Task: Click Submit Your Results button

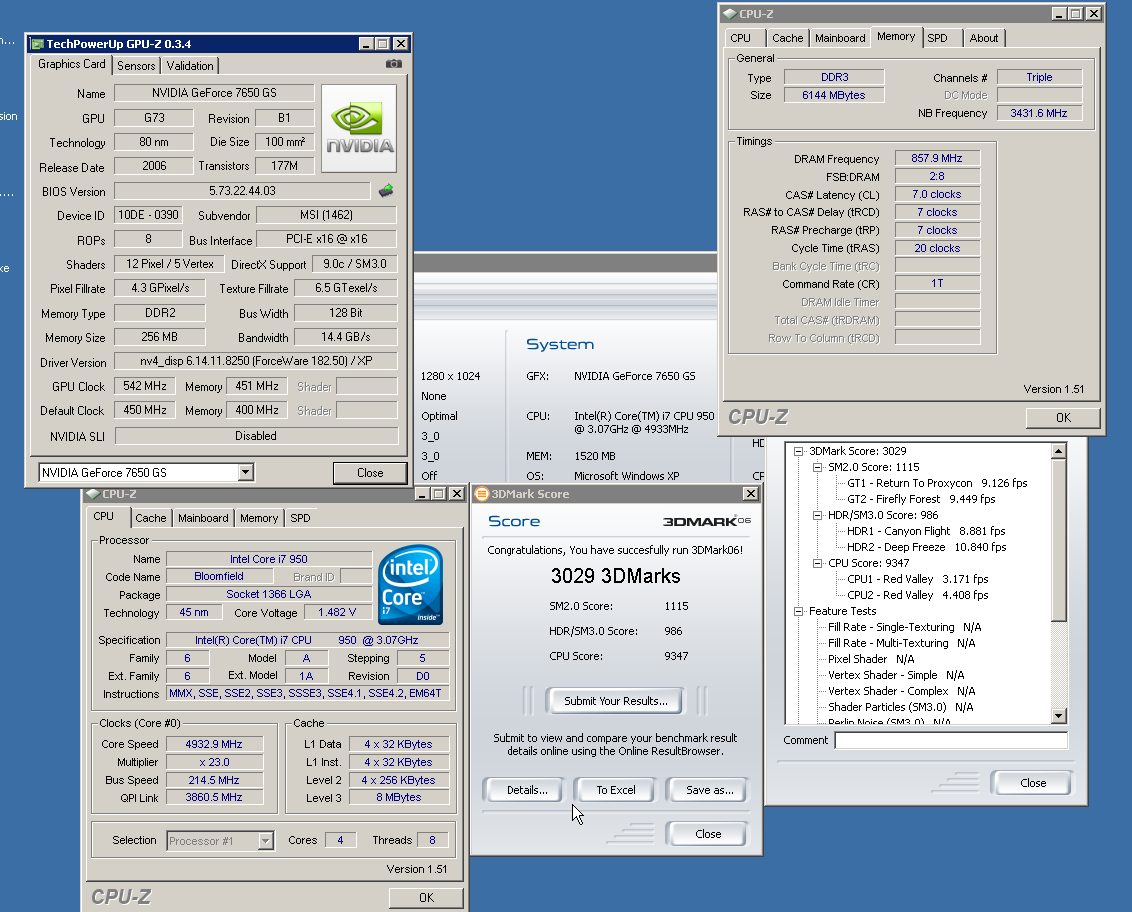Action: [x=615, y=701]
